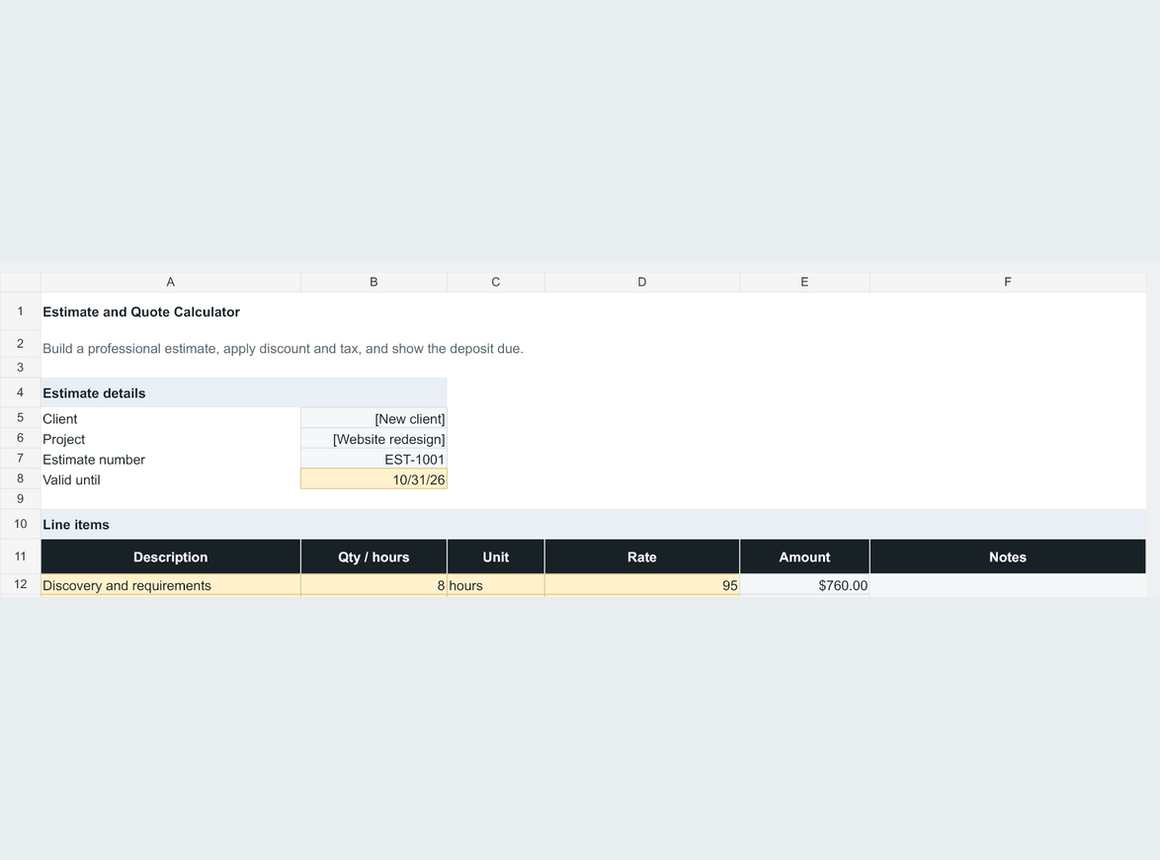Select the Discovery and requirements cell
This screenshot has height=860, width=1160.
pyautogui.click(x=170, y=585)
